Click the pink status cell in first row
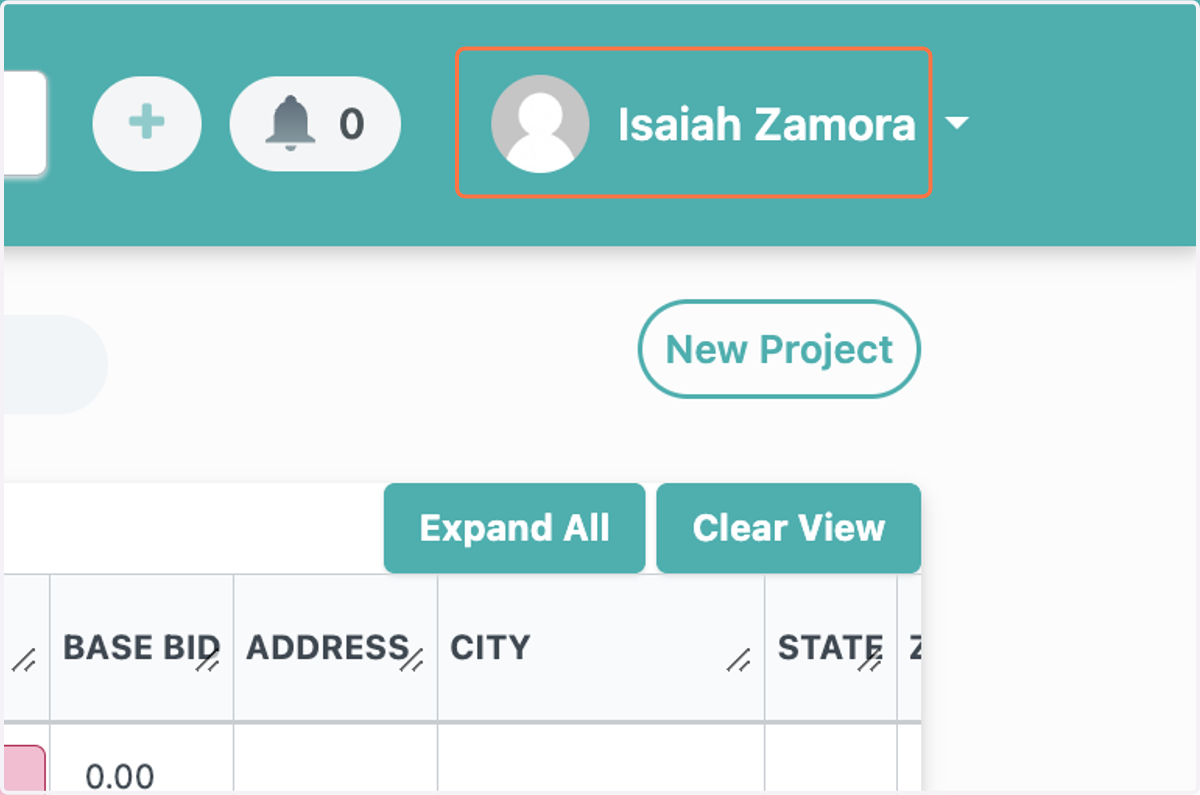 pyautogui.click(x=24, y=769)
